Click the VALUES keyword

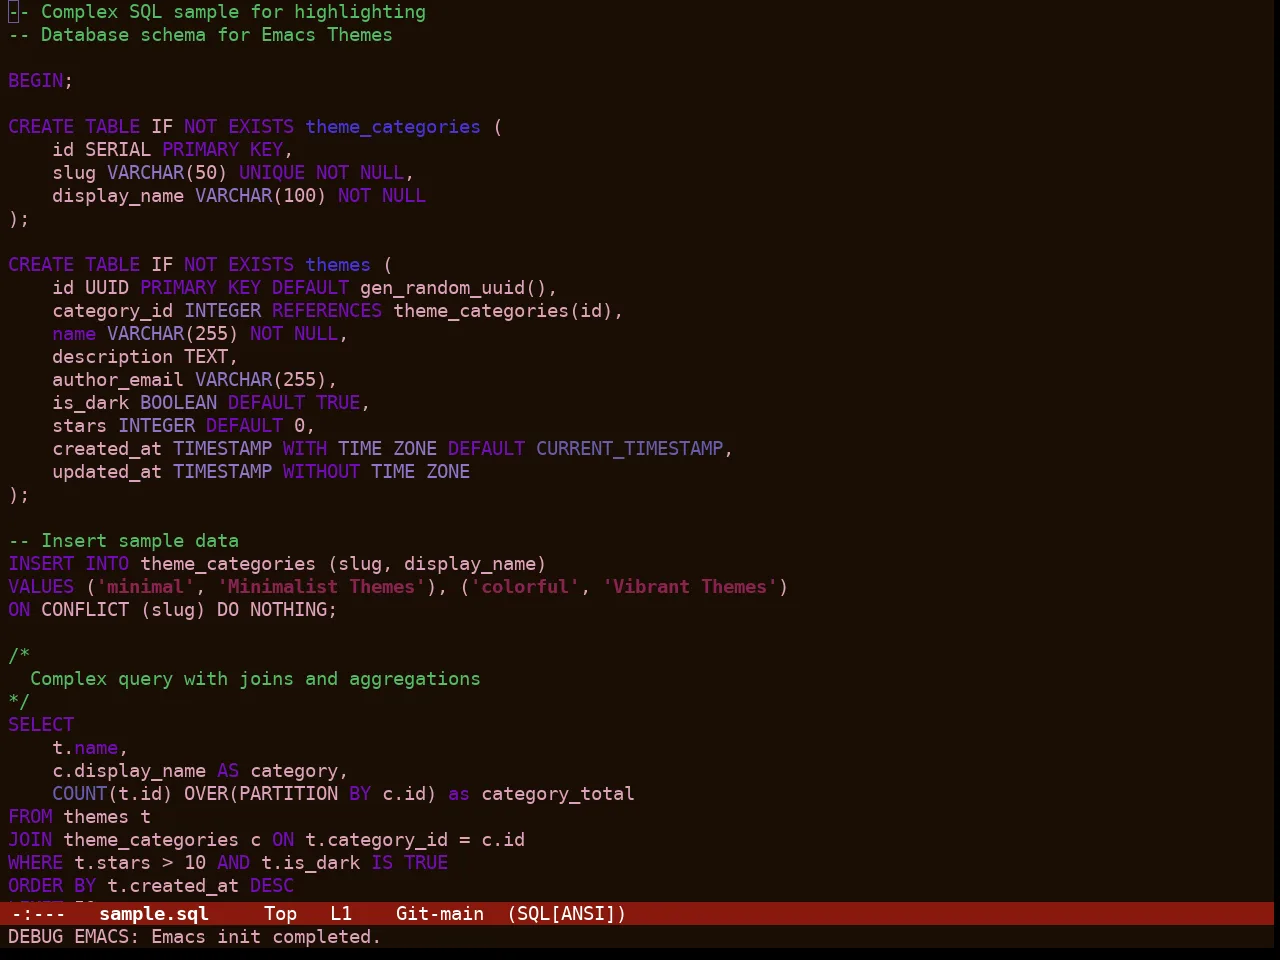pos(41,586)
